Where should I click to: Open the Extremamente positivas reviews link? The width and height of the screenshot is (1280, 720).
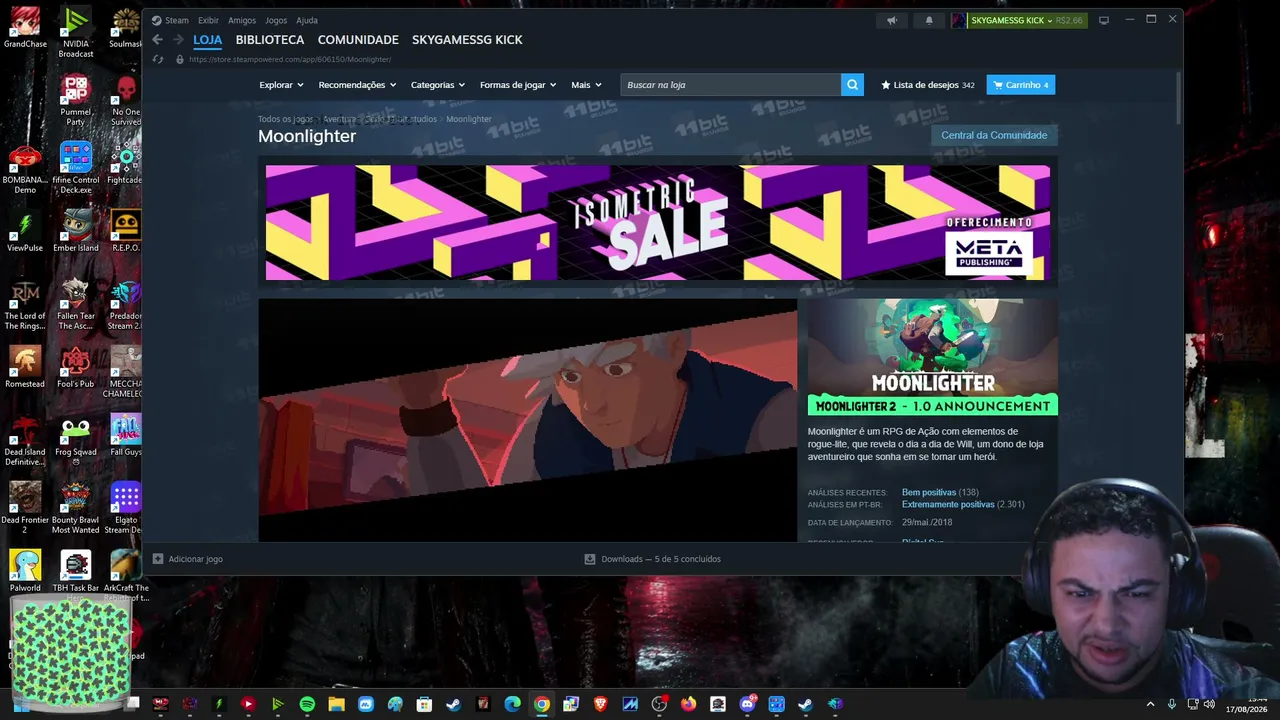948,505
